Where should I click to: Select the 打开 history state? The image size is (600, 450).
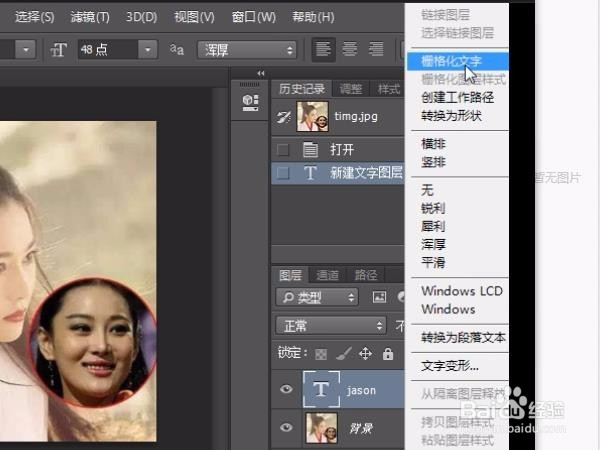tap(338, 150)
